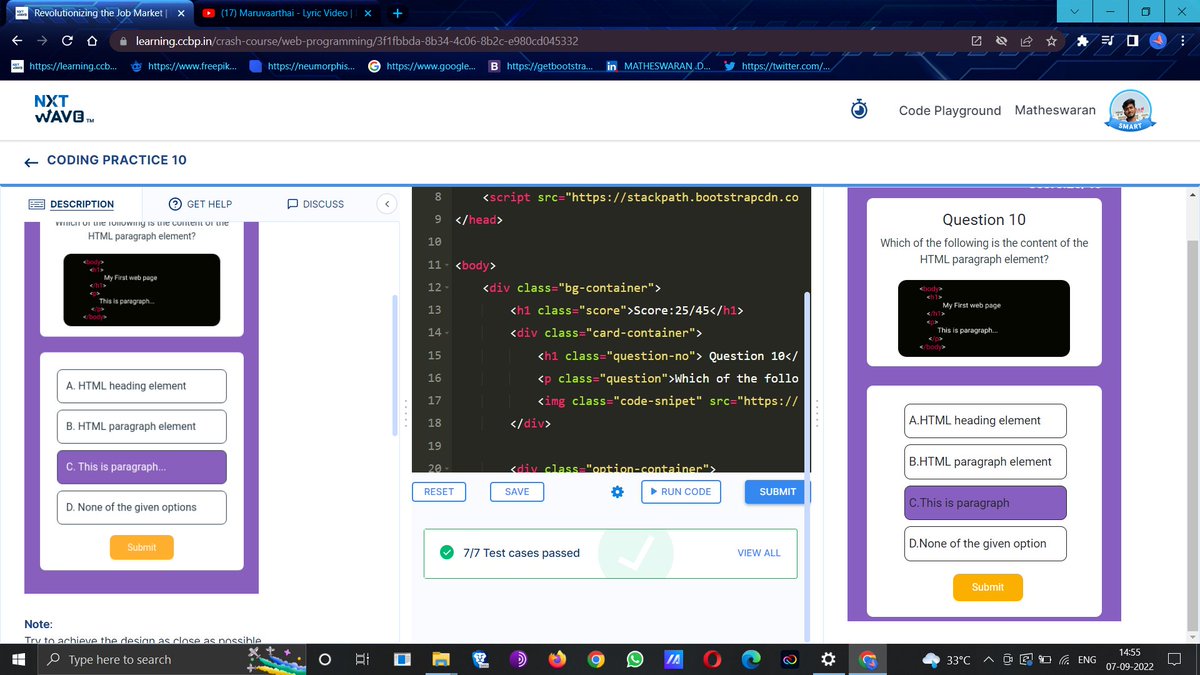Switch to the Description tab
Viewport: 1200px width, 675px height.
point(72,204)
